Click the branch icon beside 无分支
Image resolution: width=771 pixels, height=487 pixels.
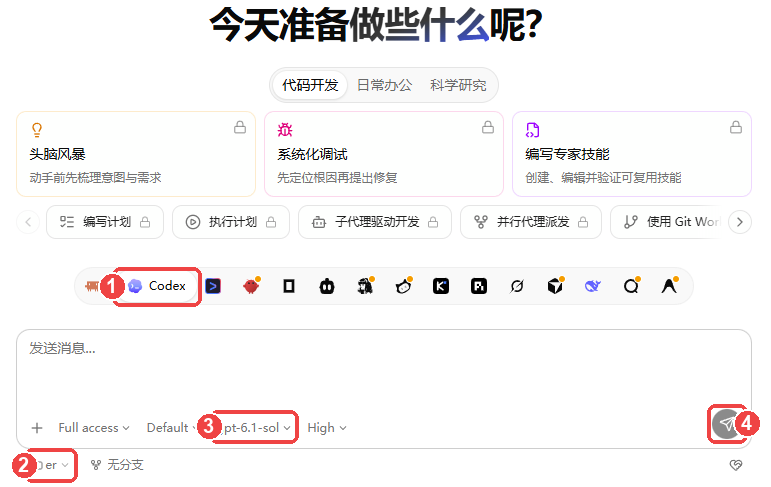(96, 465)
